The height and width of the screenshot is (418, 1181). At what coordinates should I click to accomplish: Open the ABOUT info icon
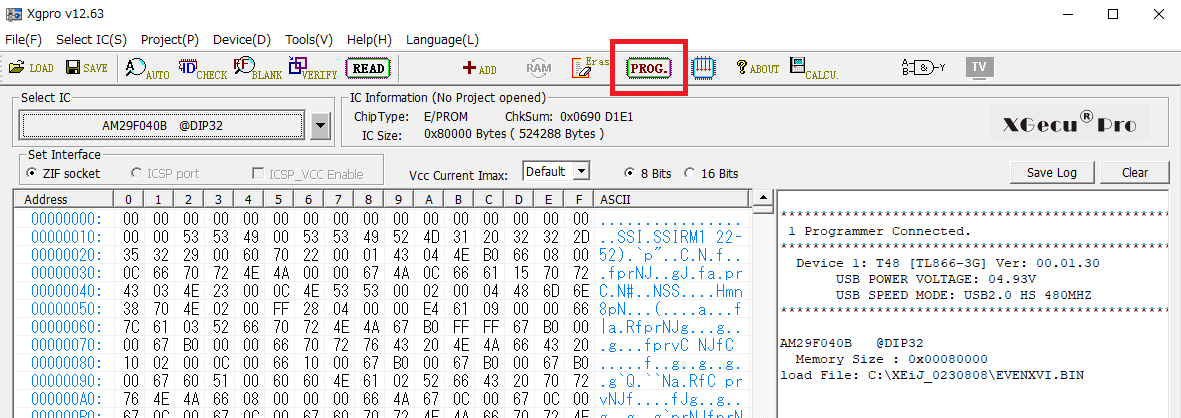coord(758,68)
